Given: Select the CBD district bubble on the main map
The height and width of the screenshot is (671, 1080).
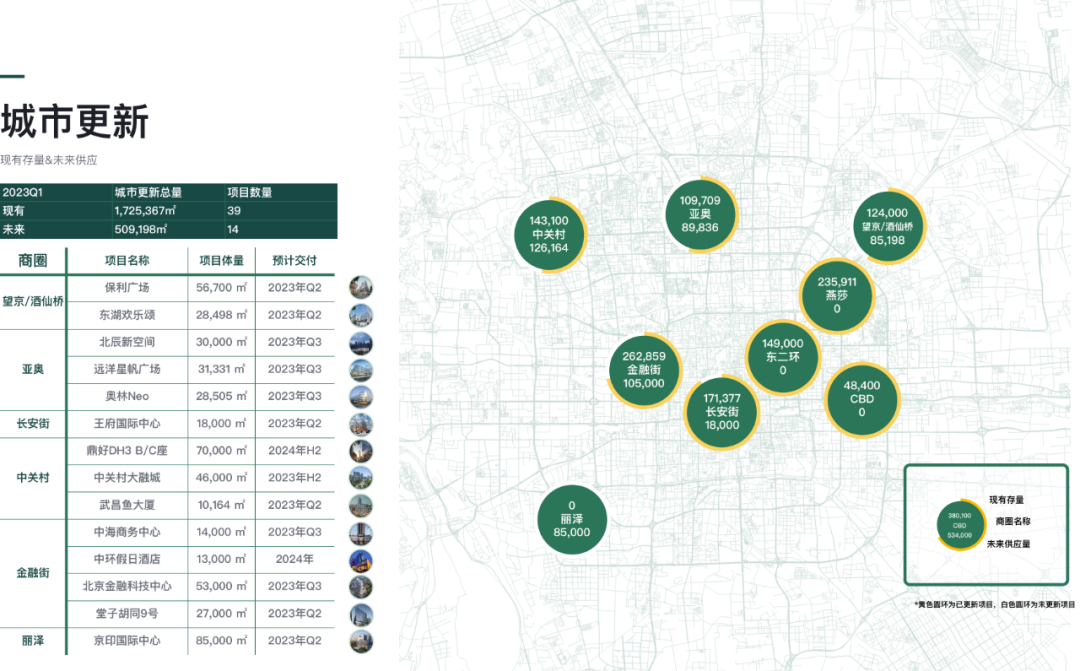Looking at the screenshot, I should 861,399.
